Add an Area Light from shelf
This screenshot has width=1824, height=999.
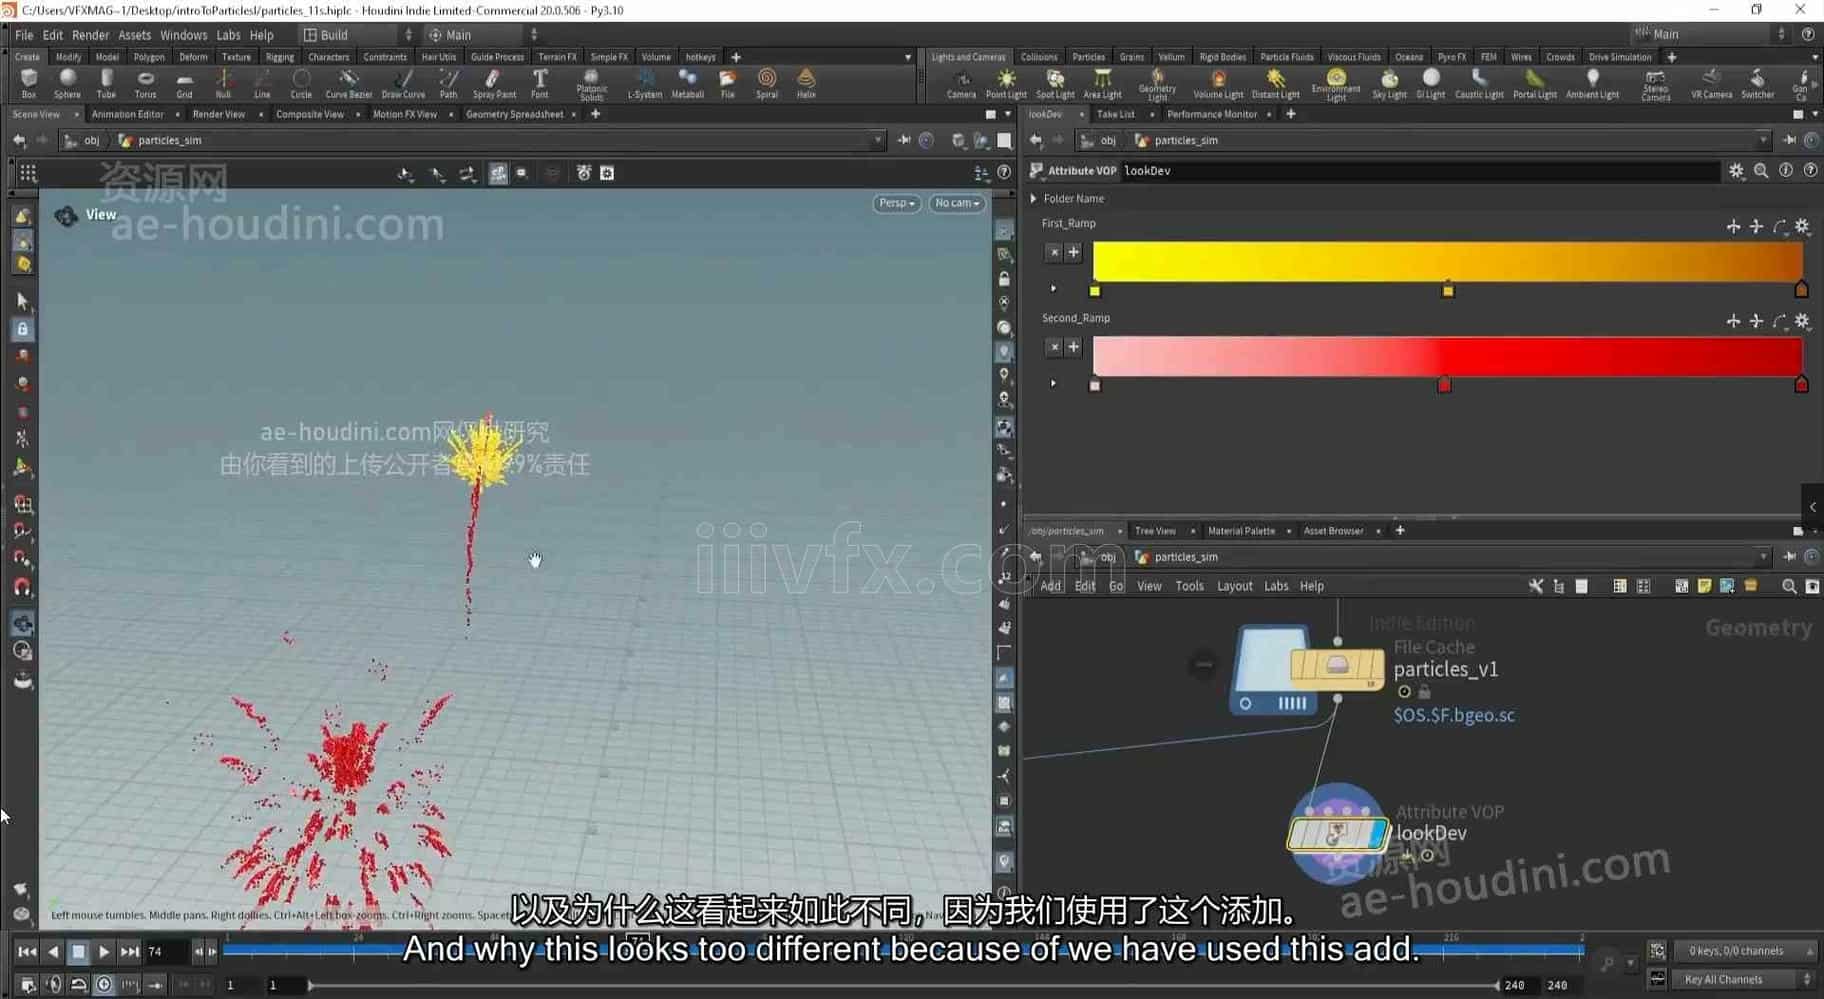1102,84
